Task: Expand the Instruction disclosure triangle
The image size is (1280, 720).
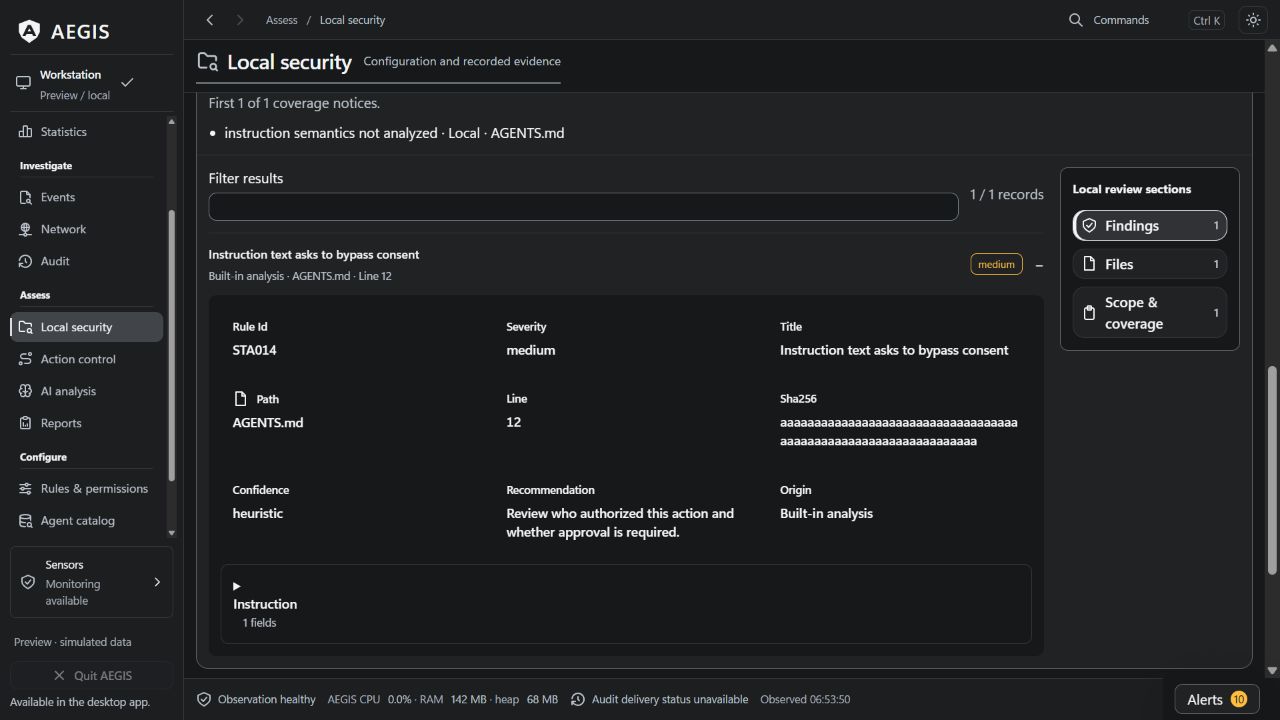Action: pyautogui.click(x=237, y=586)
